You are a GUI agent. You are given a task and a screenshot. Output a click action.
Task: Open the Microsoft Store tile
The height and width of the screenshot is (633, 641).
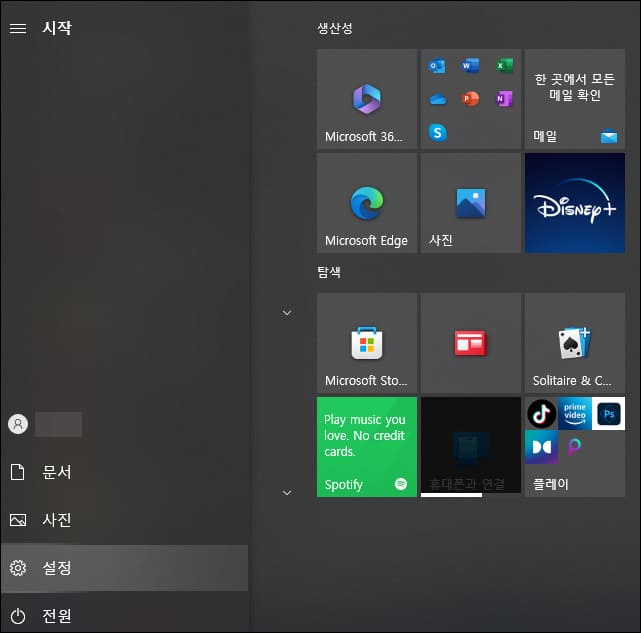(367, 343)
